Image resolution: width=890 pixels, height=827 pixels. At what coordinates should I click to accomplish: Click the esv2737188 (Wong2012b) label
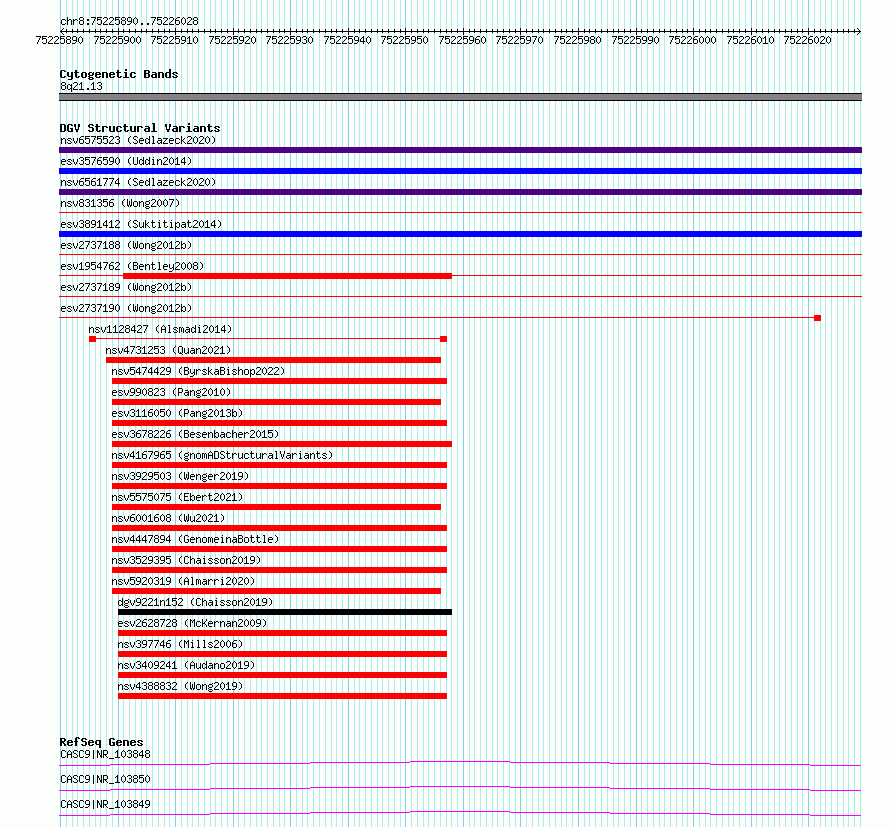[x=126, y=245]
